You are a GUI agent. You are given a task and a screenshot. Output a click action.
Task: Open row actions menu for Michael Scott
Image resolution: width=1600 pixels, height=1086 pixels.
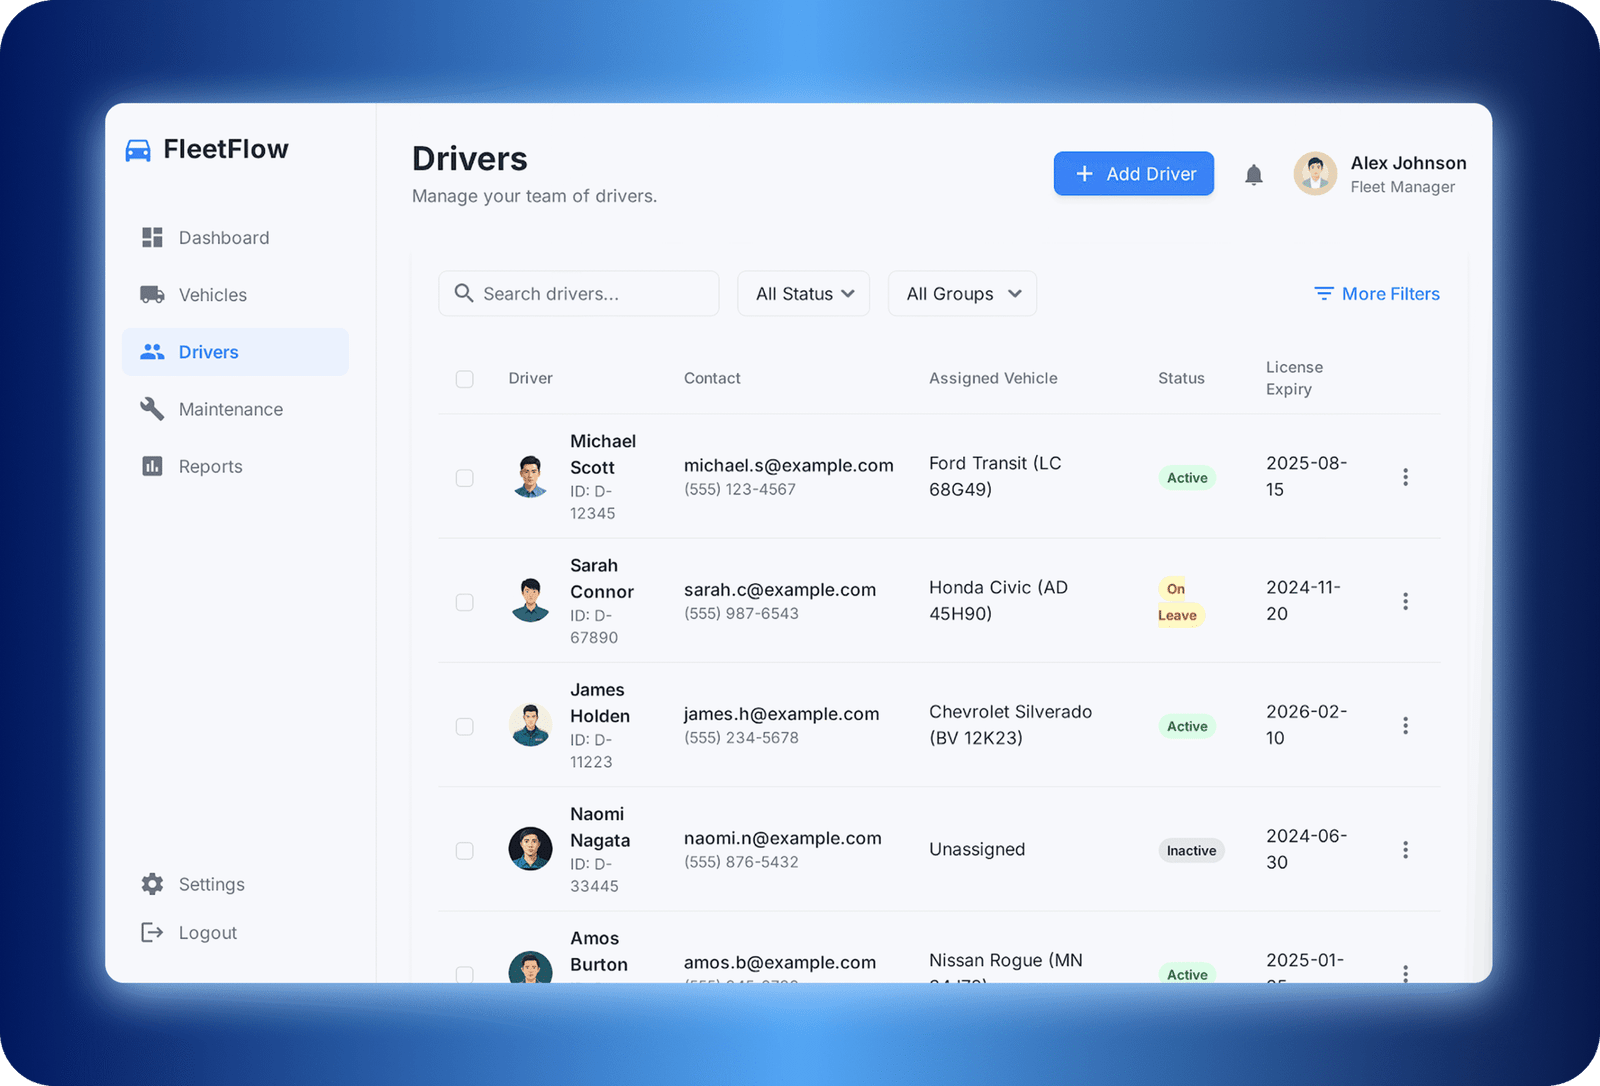[1405, 477]
